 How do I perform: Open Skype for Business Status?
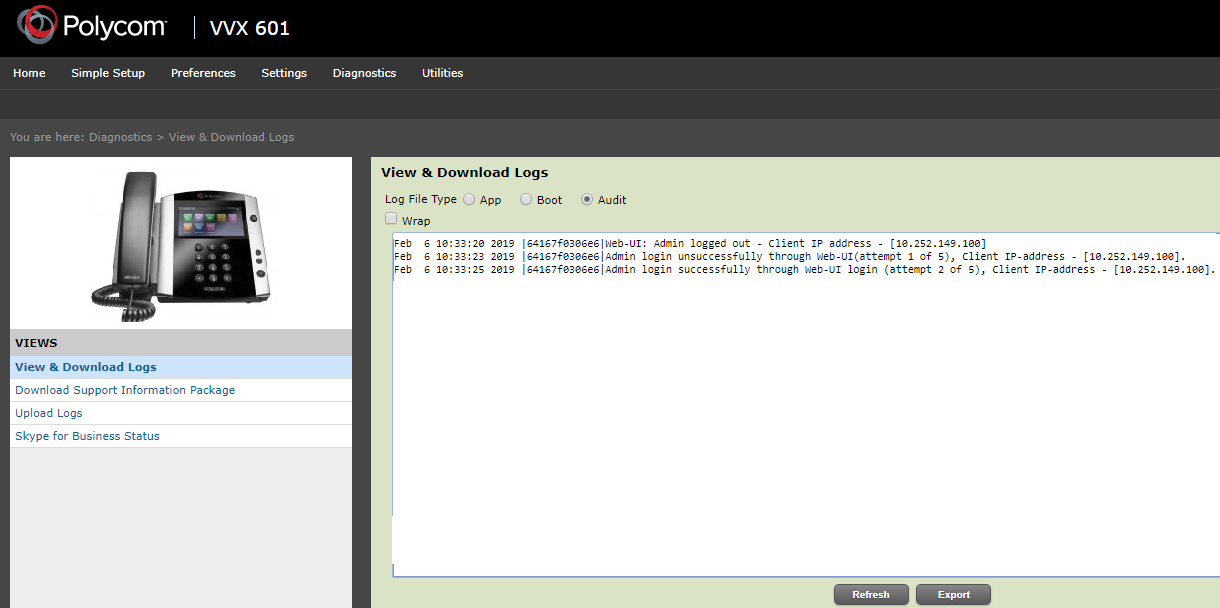(x=86, y=435)
